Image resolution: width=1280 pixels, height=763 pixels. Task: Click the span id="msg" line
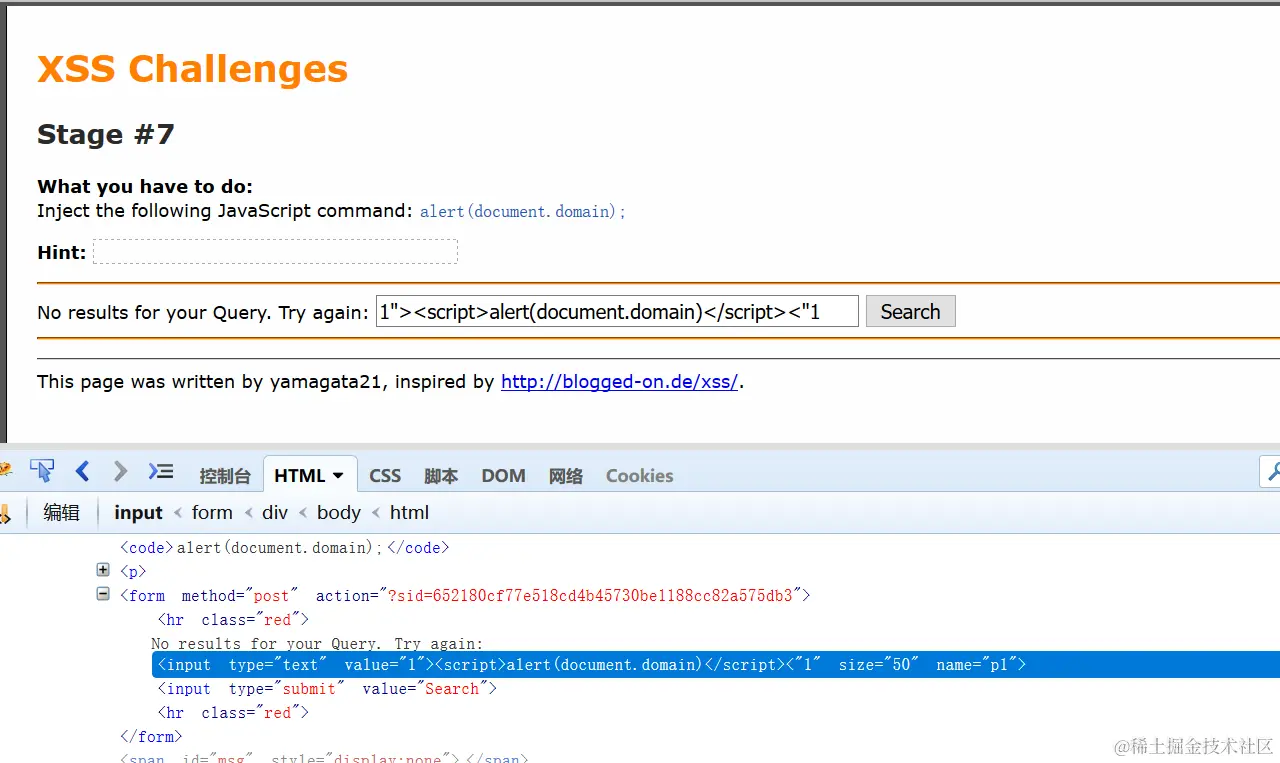coord(324,757)
